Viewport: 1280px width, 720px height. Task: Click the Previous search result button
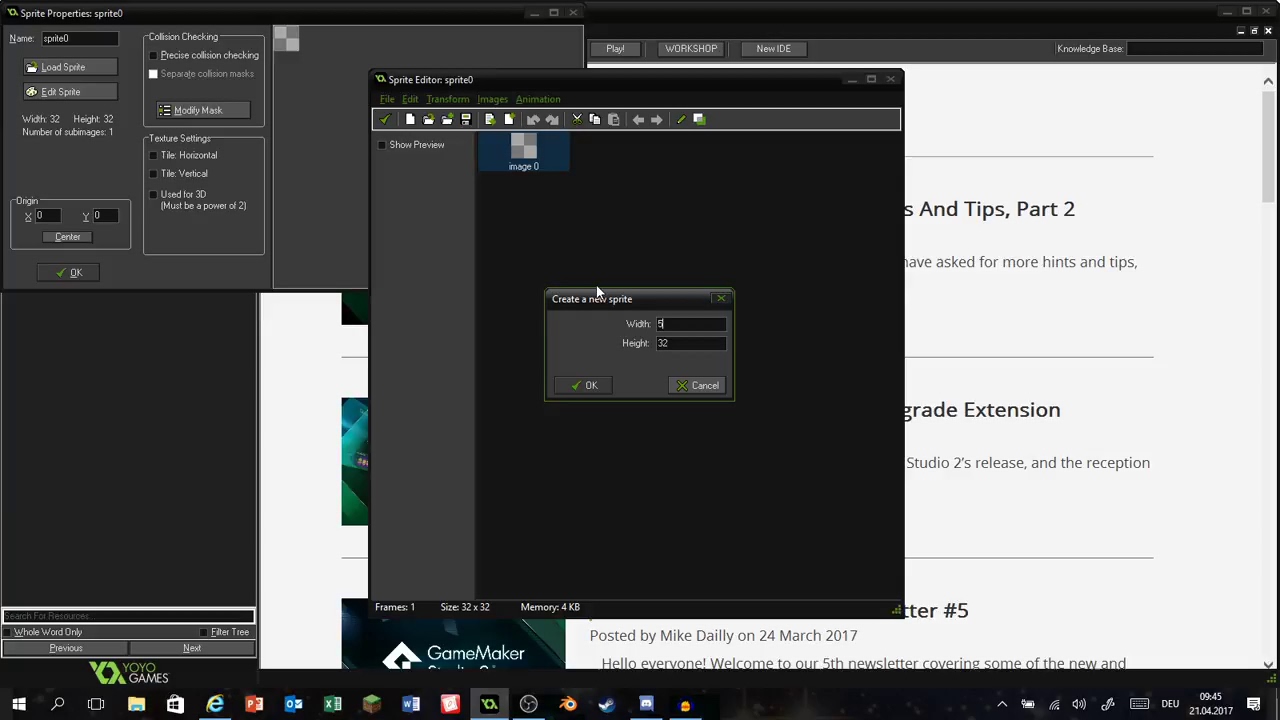66,648
